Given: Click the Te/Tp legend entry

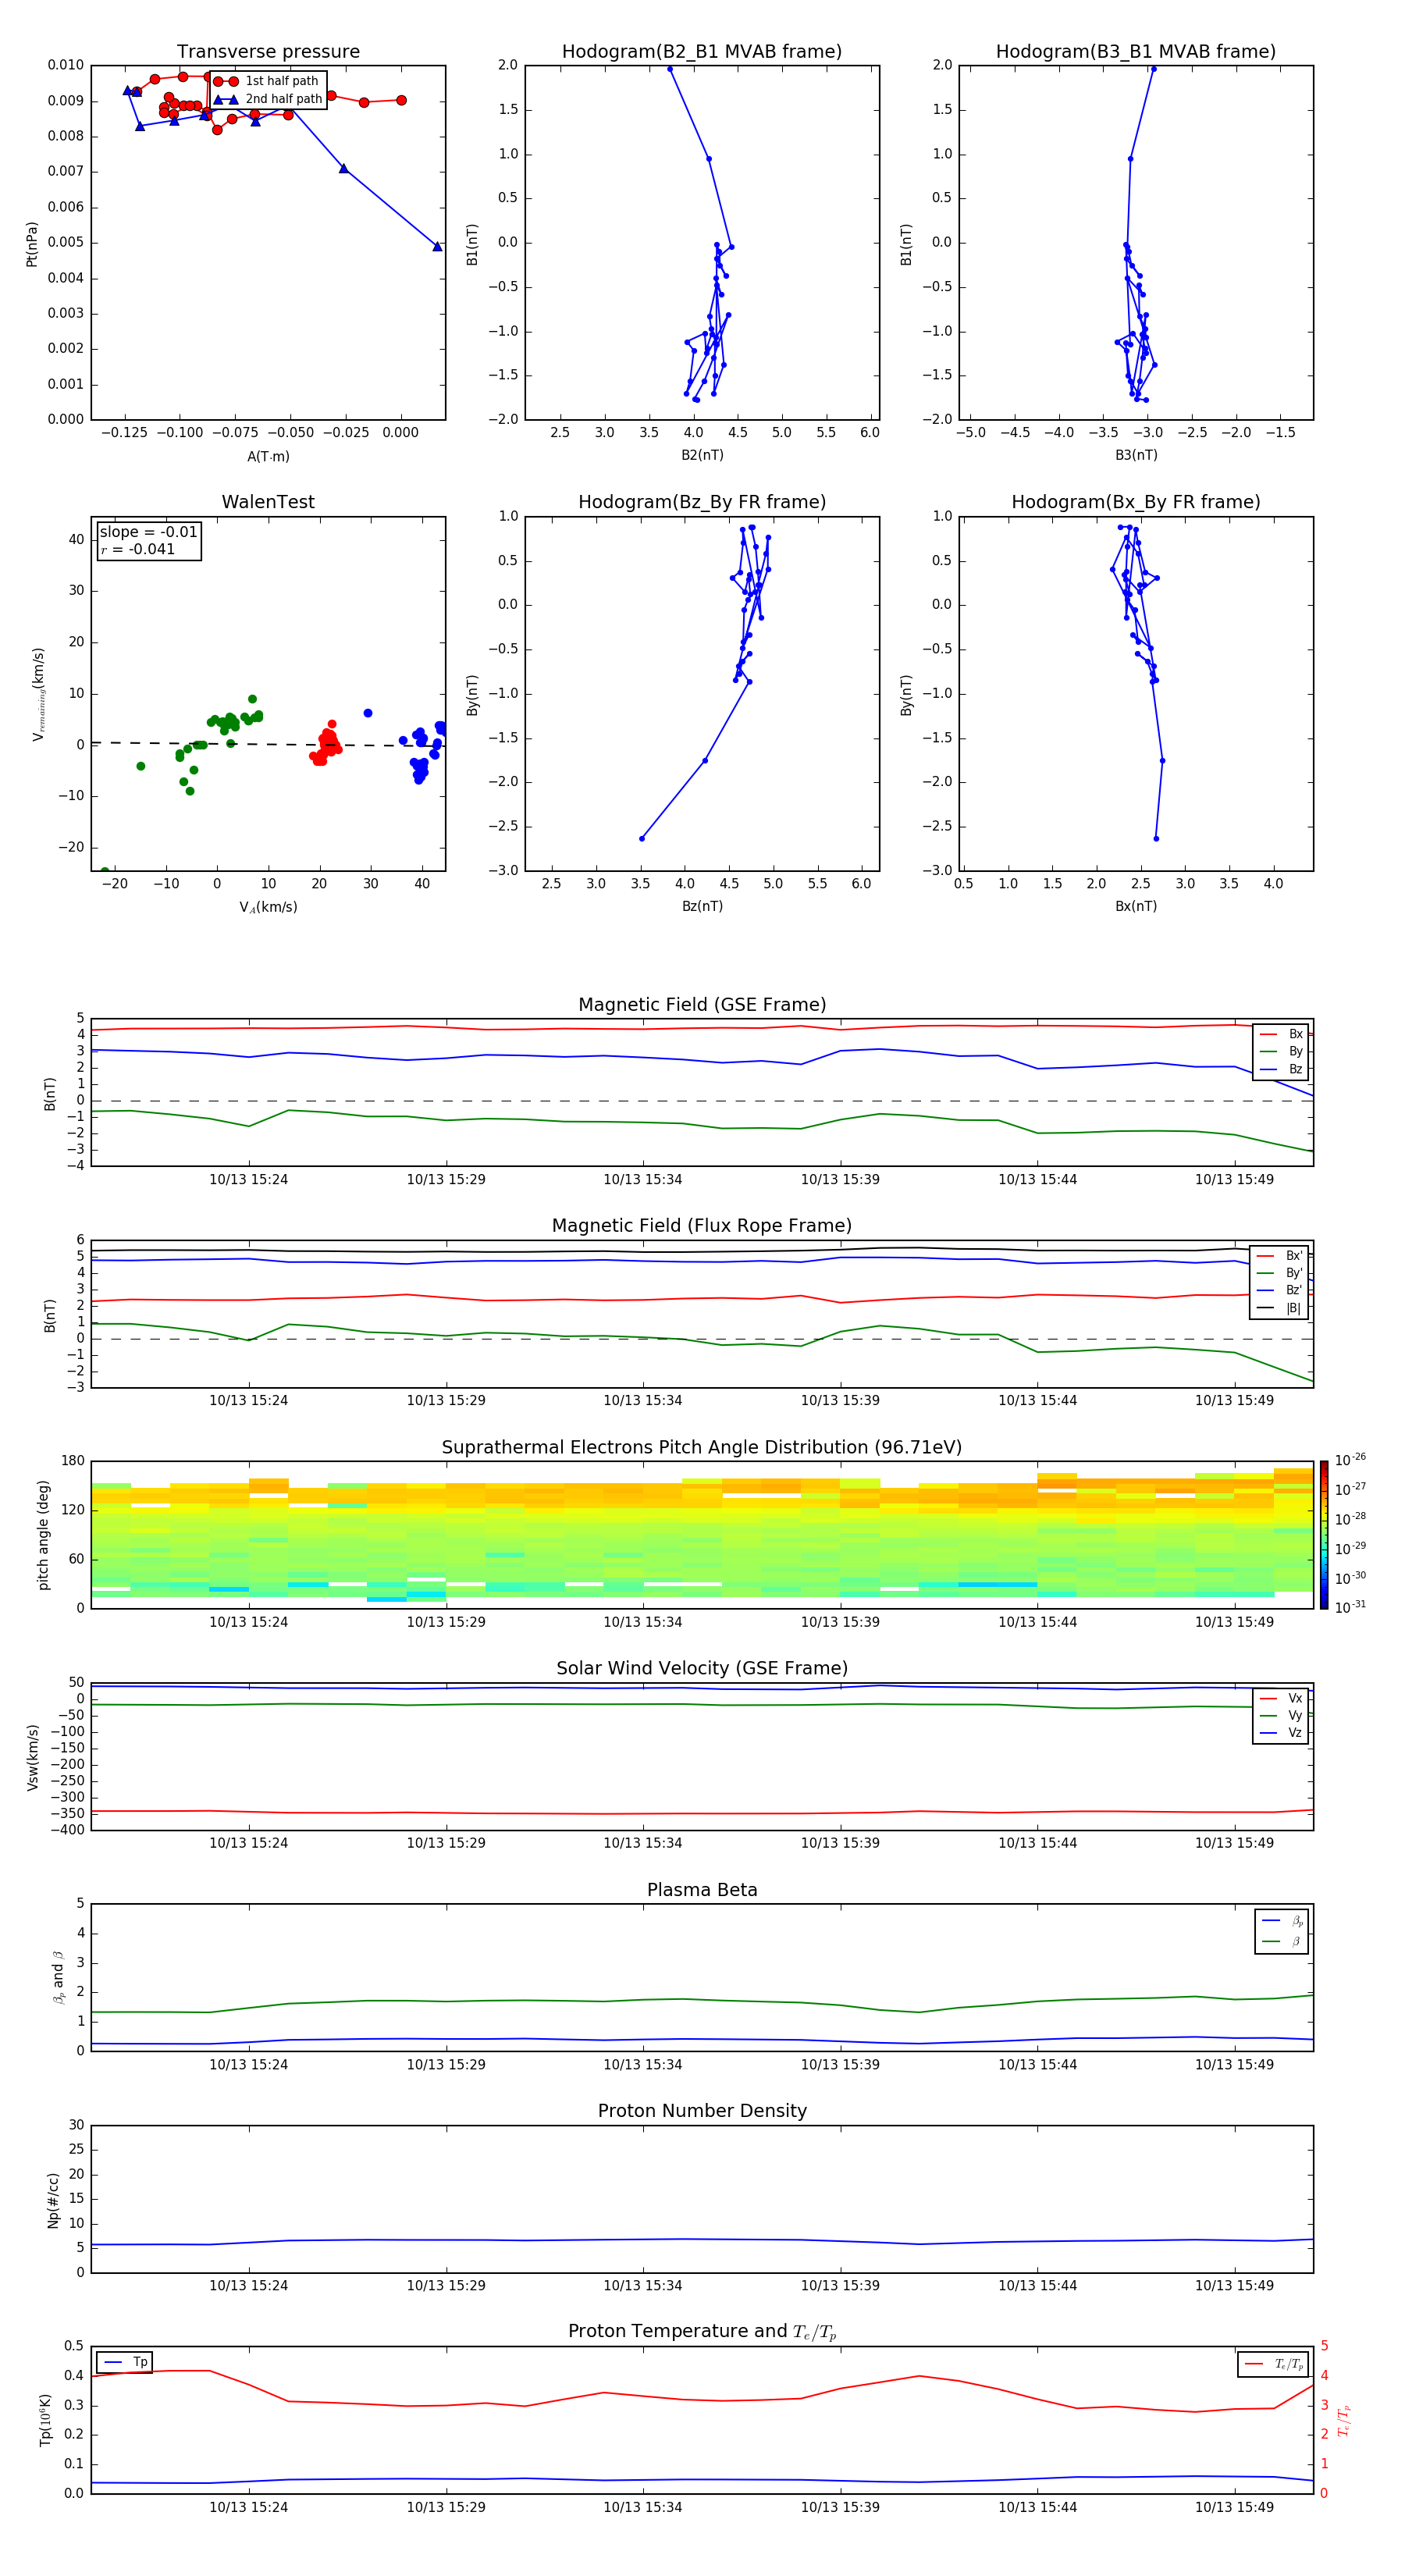Looking at the screenshot, I should [1273, 2364].
